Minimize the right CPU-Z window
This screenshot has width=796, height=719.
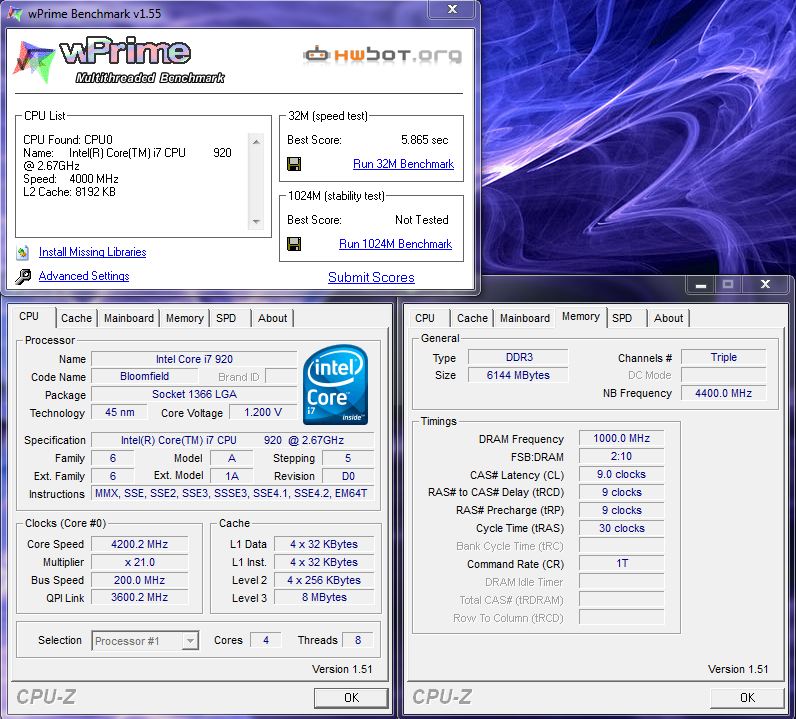pyautogui.click(x=701, y=284)
